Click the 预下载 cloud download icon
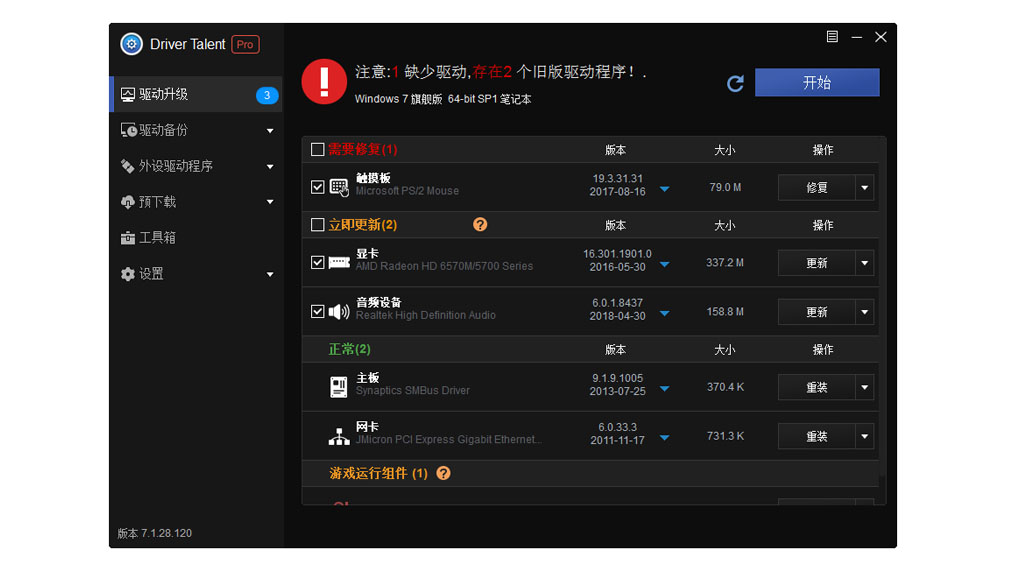 click(x=127, y=202)
